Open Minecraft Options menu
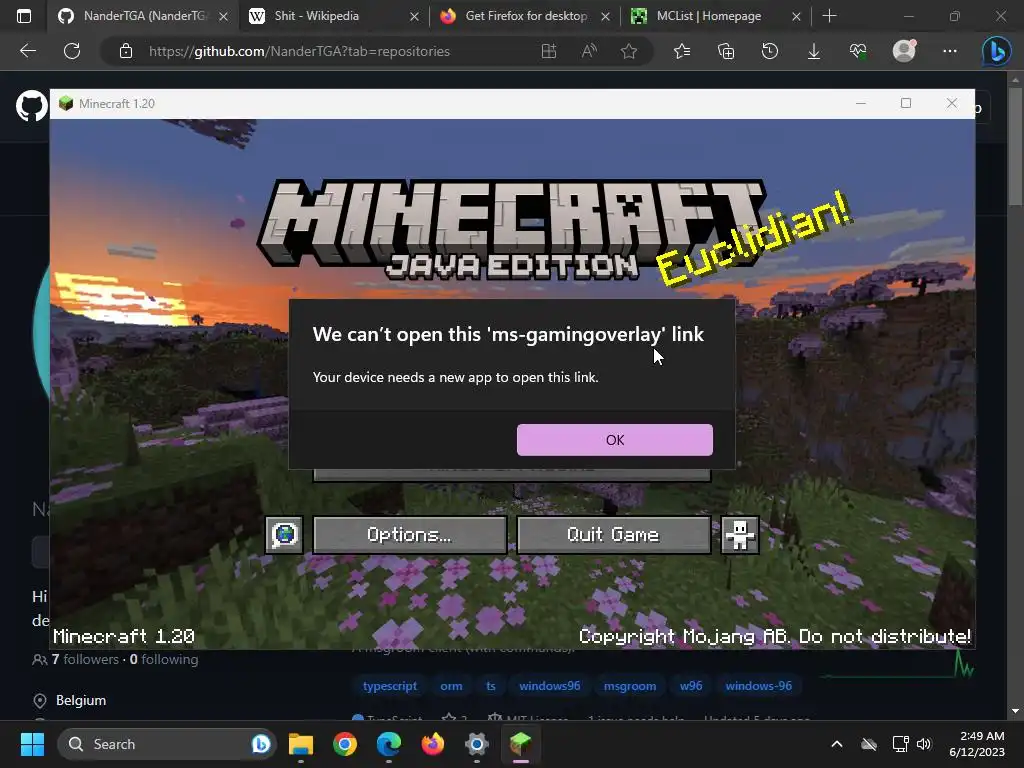This screenshot has width=1024, height=768. (x=409, y=535)
